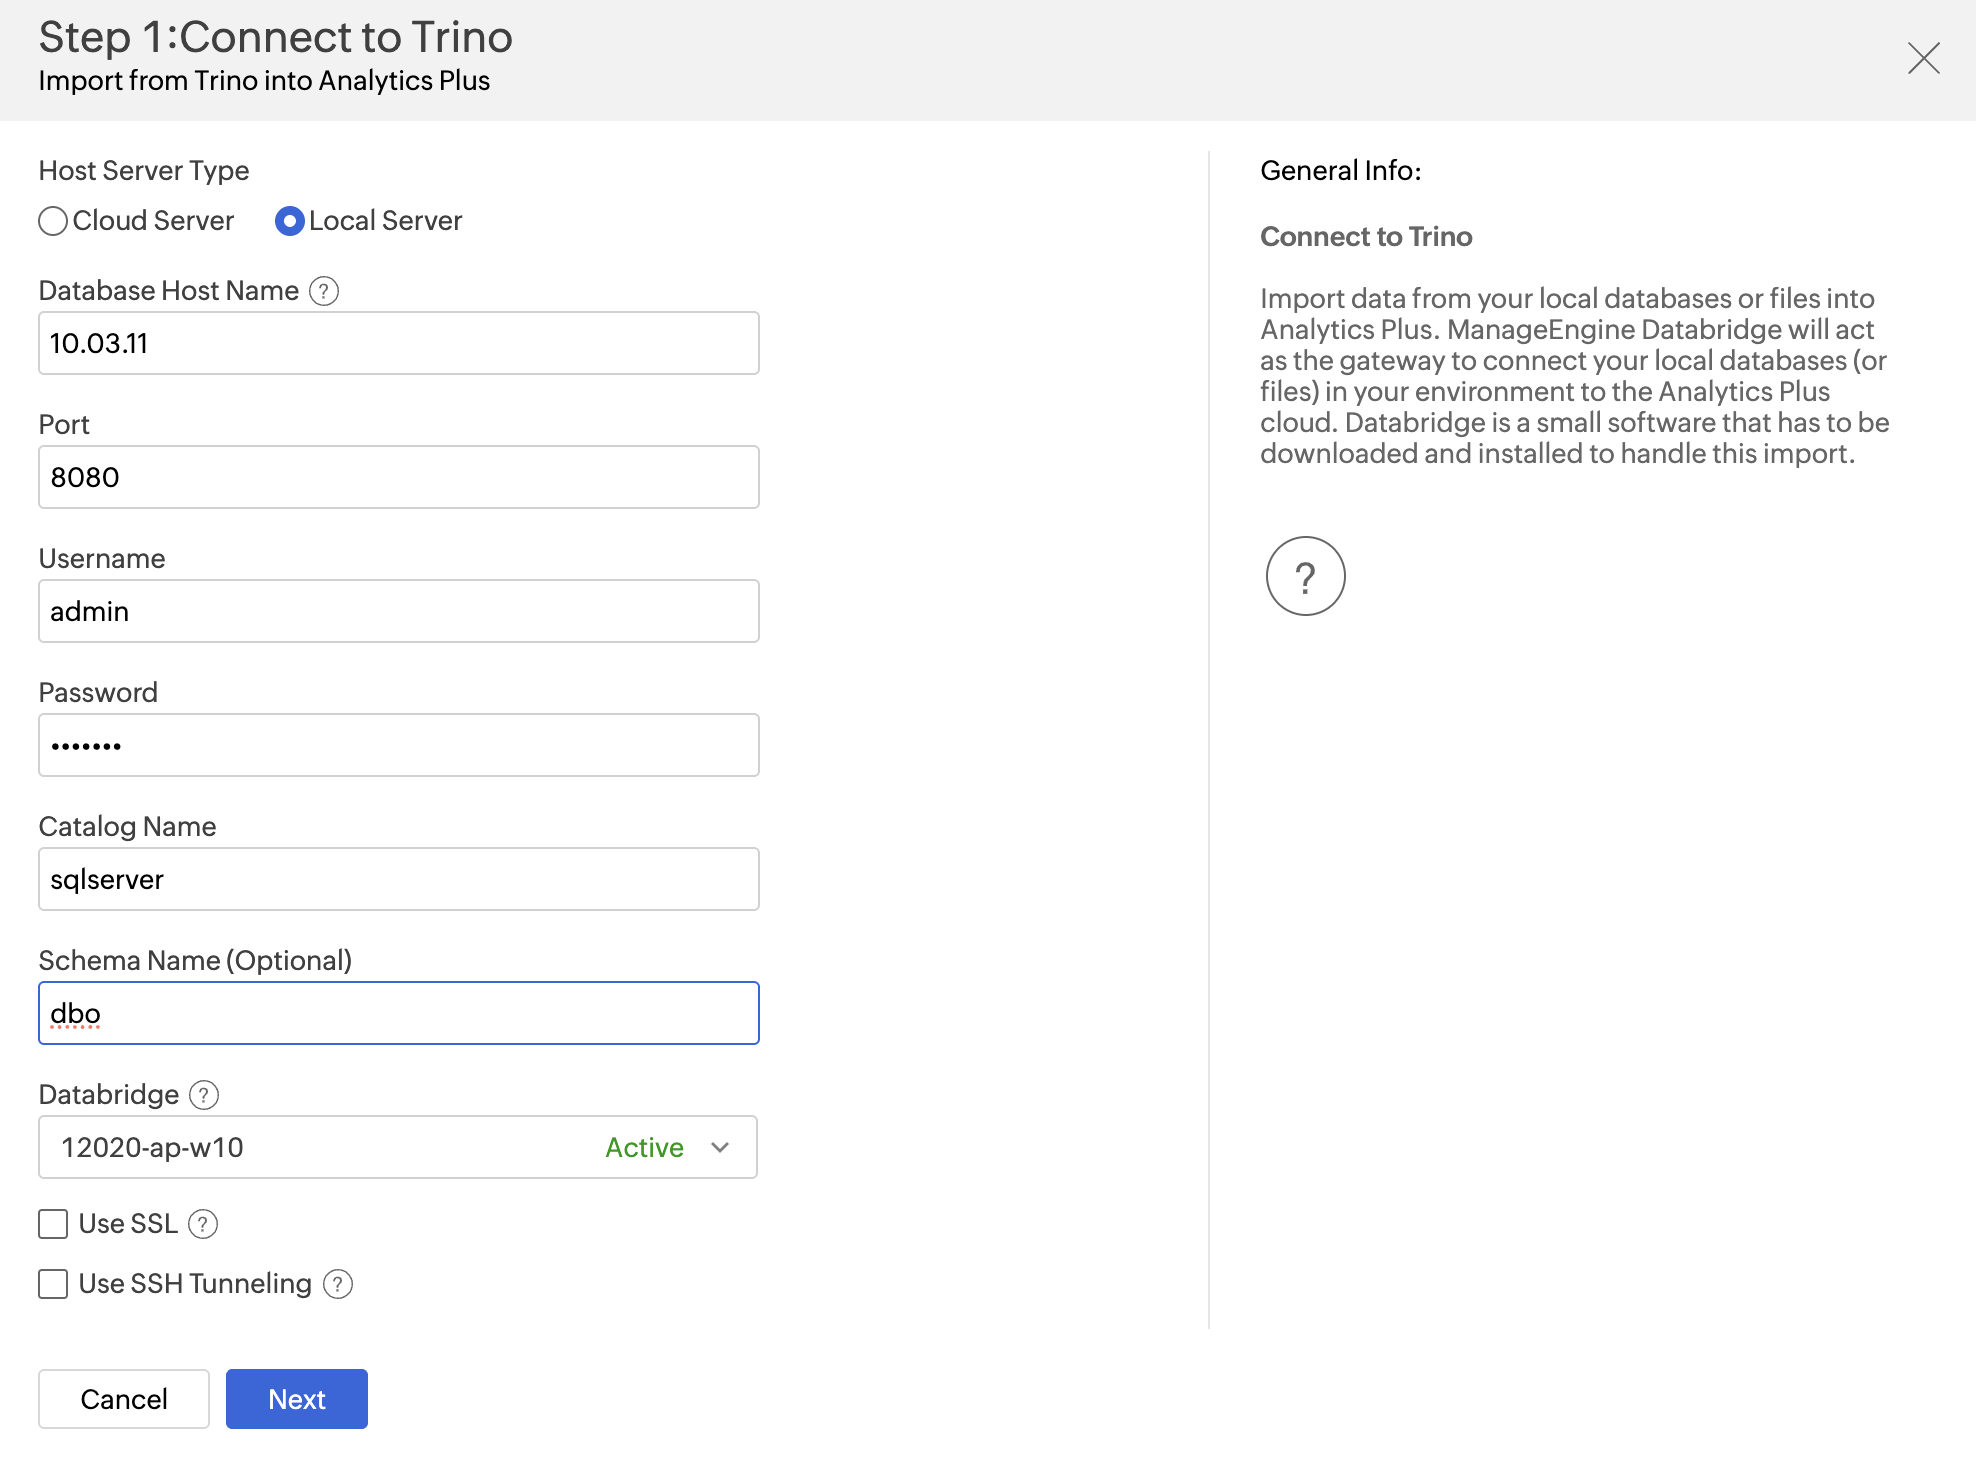The image size is (1976, 1480).
Task: Click the green 'Active' status text
Action: click(x=644, y=1147)
